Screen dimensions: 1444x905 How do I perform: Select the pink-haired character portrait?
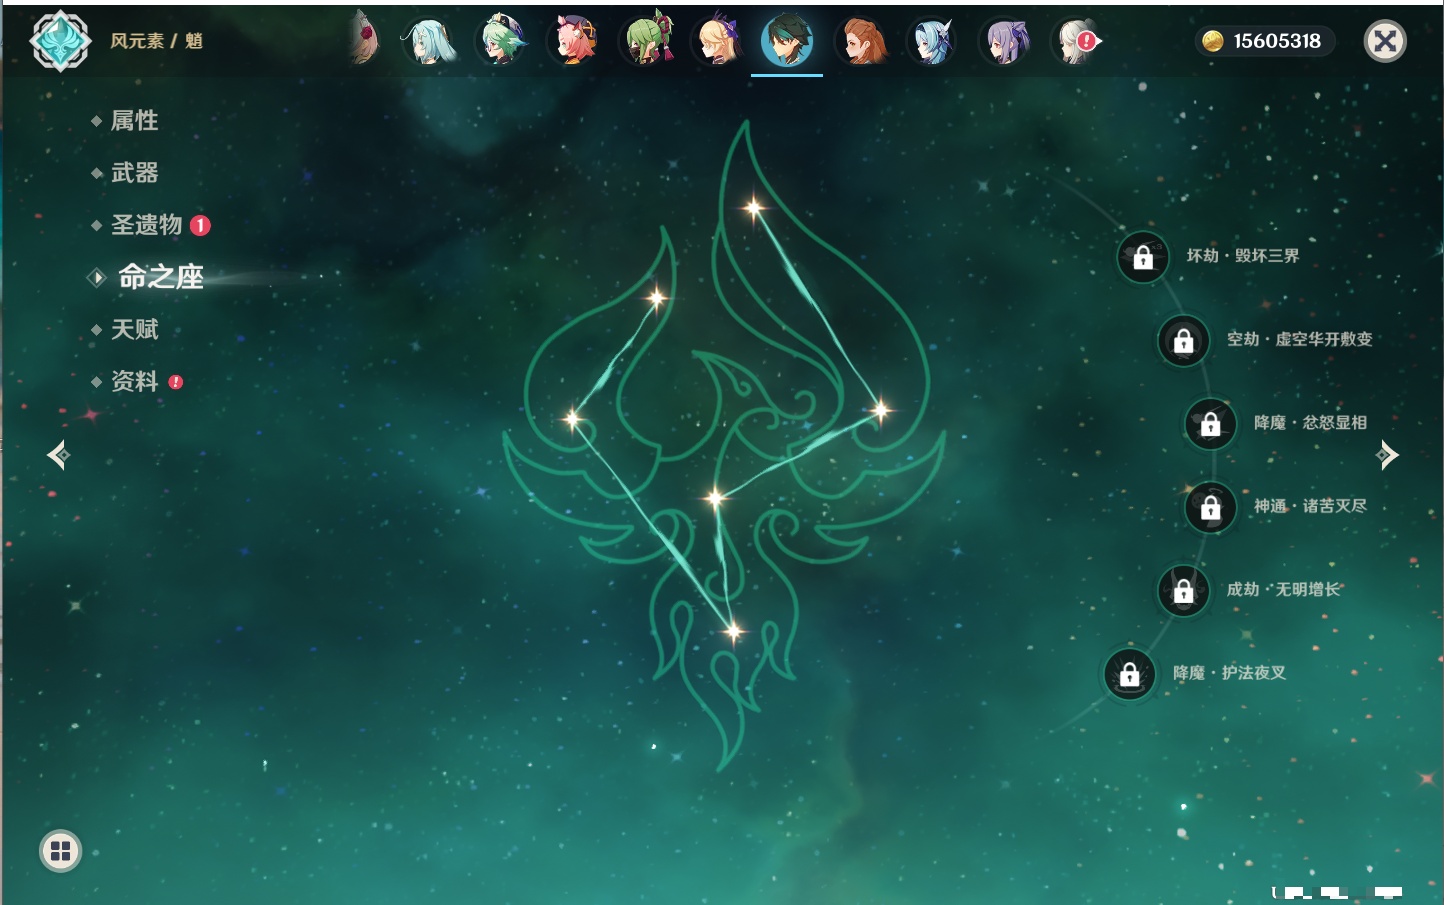coord(574,41)
